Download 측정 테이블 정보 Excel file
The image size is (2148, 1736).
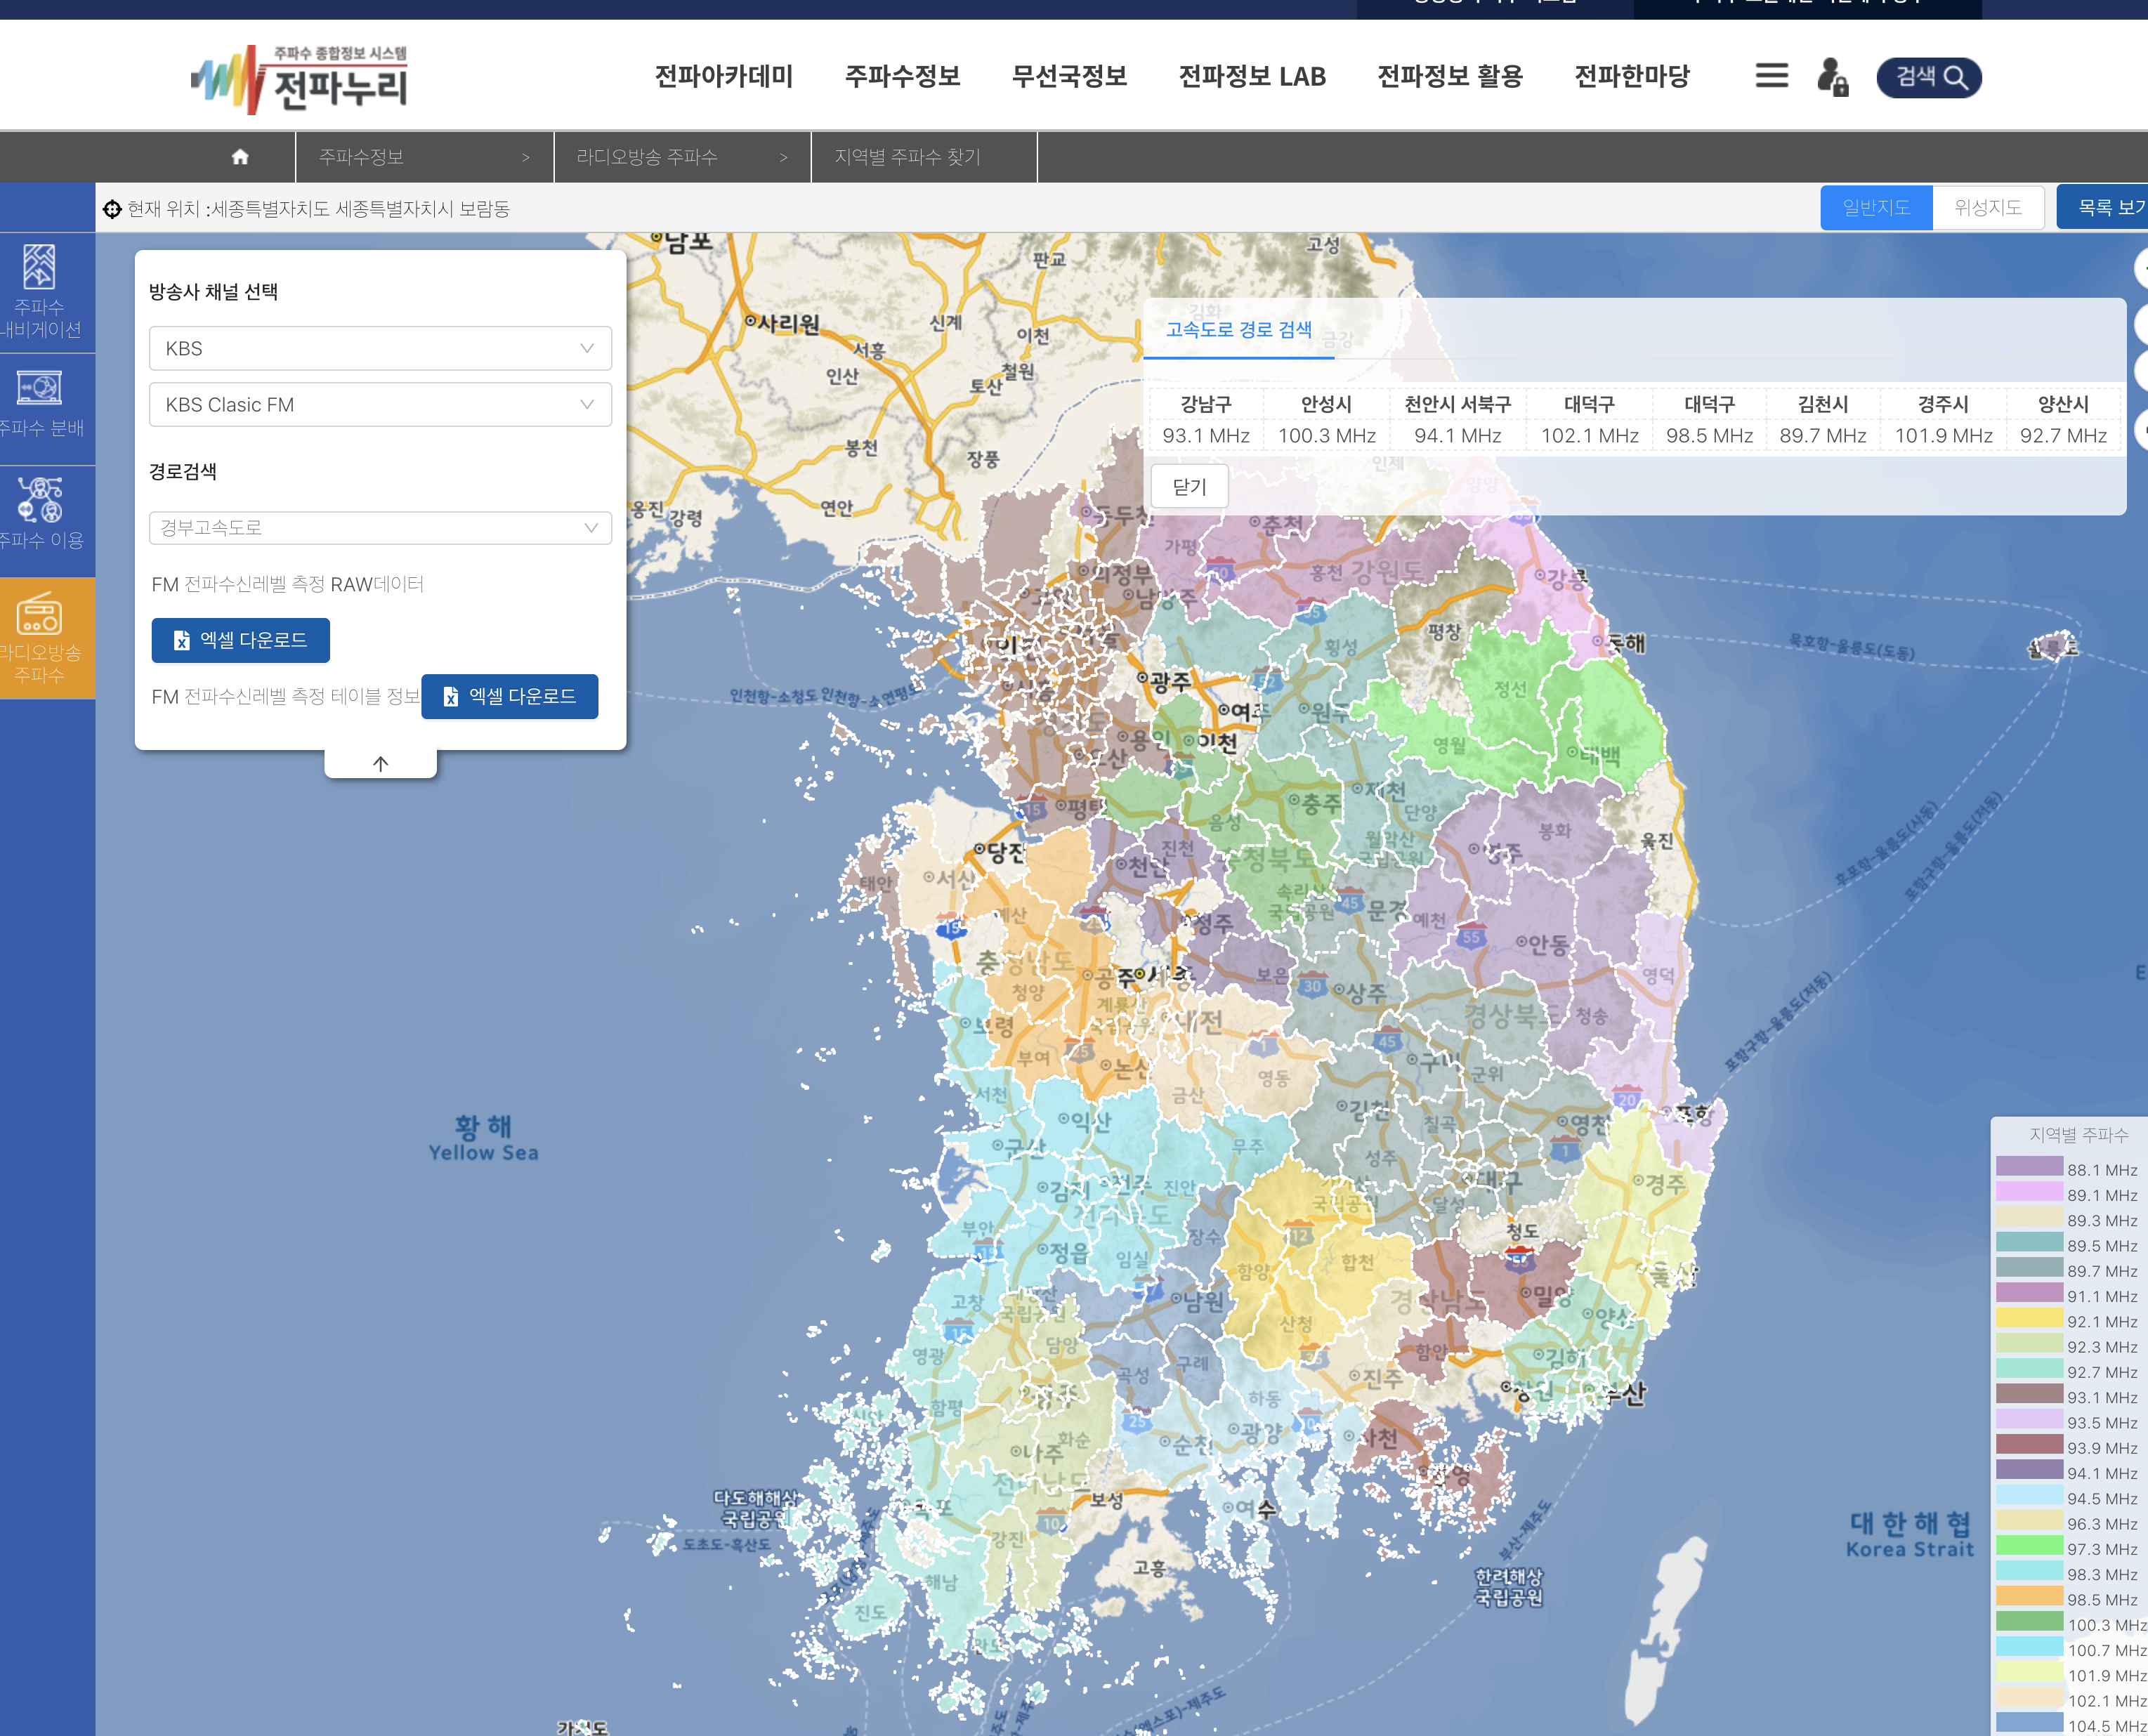coord(509,696)
